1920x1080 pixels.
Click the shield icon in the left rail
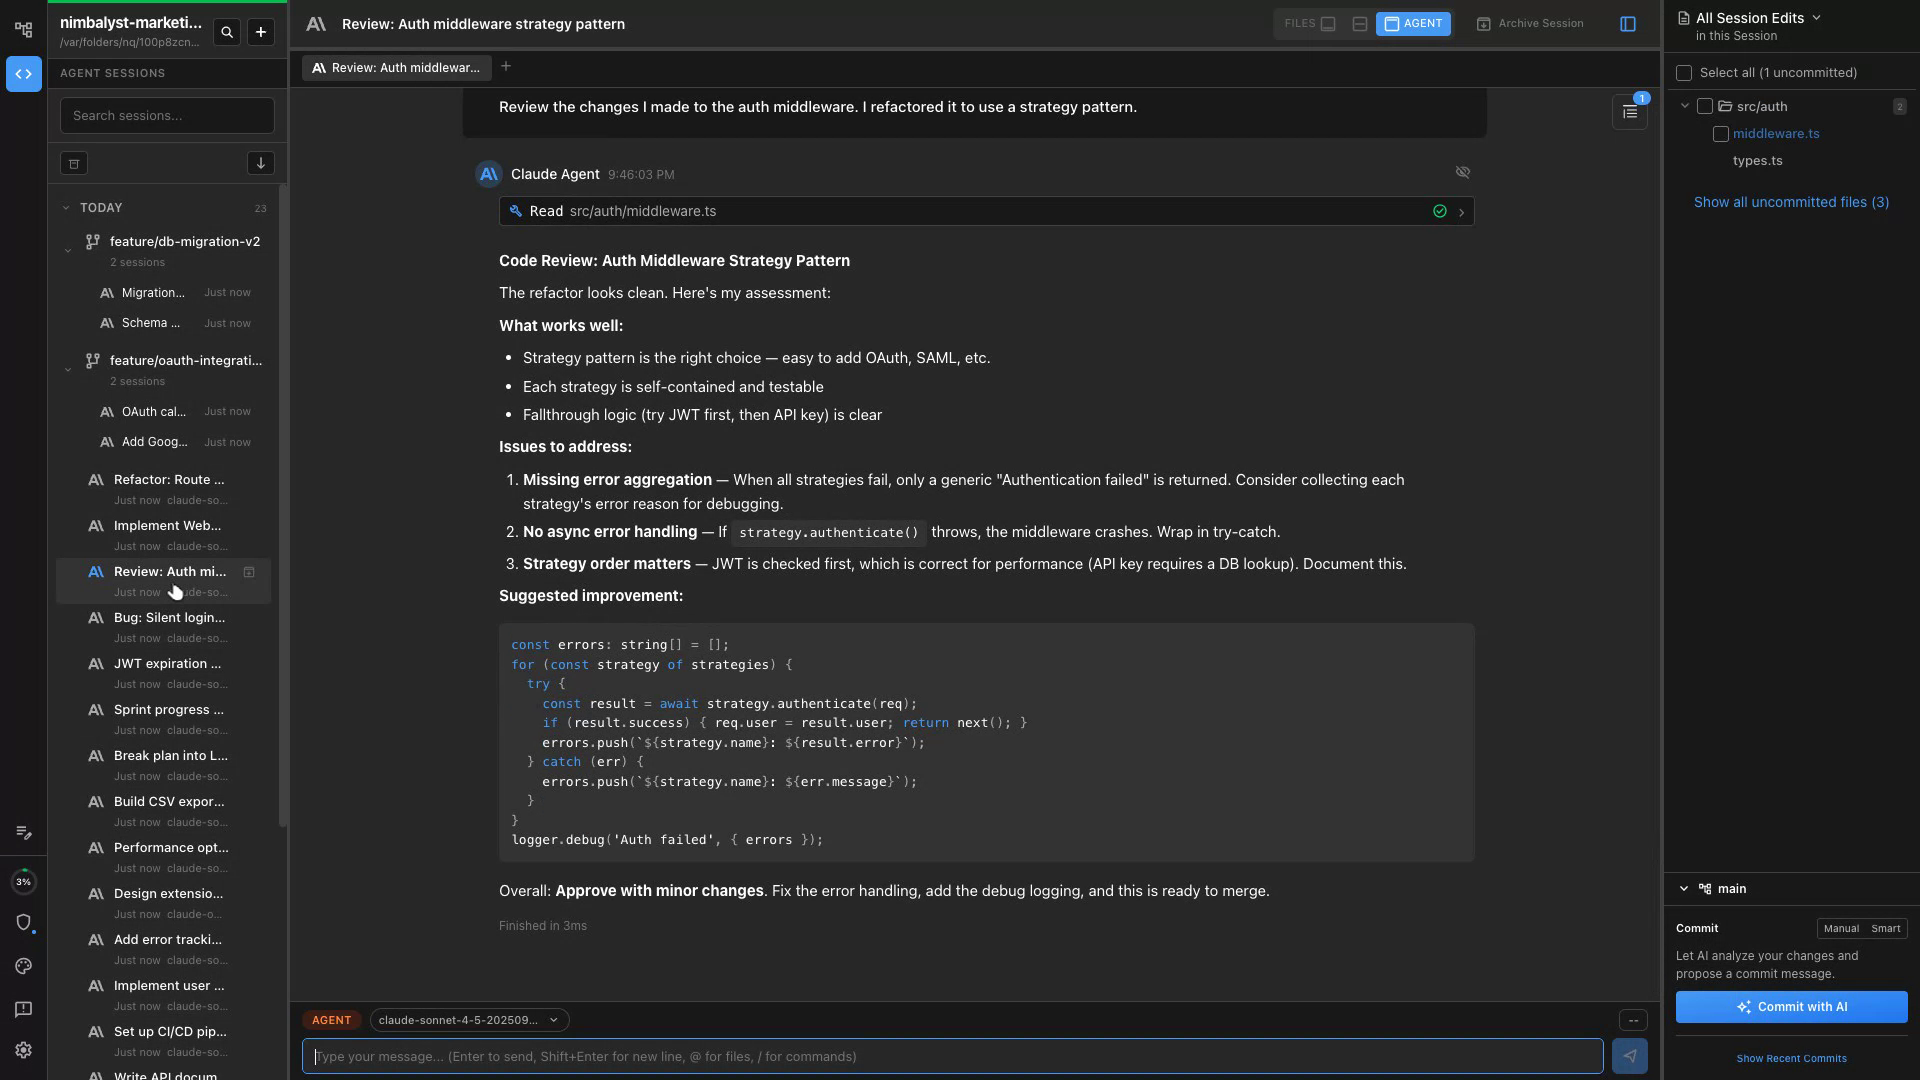23,923
